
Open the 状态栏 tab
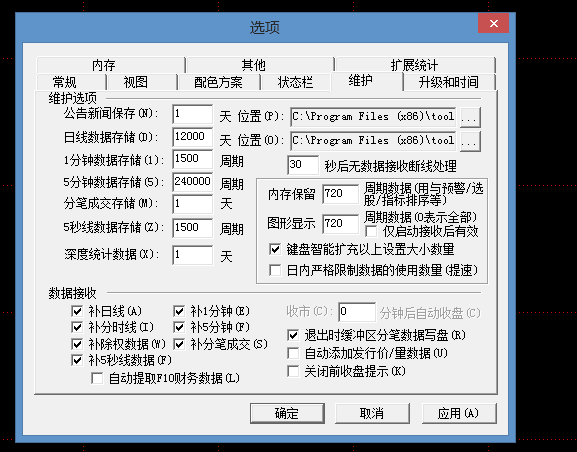[x=295, y=82]
